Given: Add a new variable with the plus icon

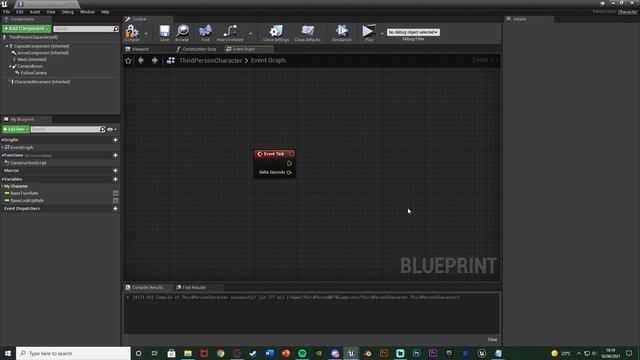Looking at the screenshot, I should (115, 179).
